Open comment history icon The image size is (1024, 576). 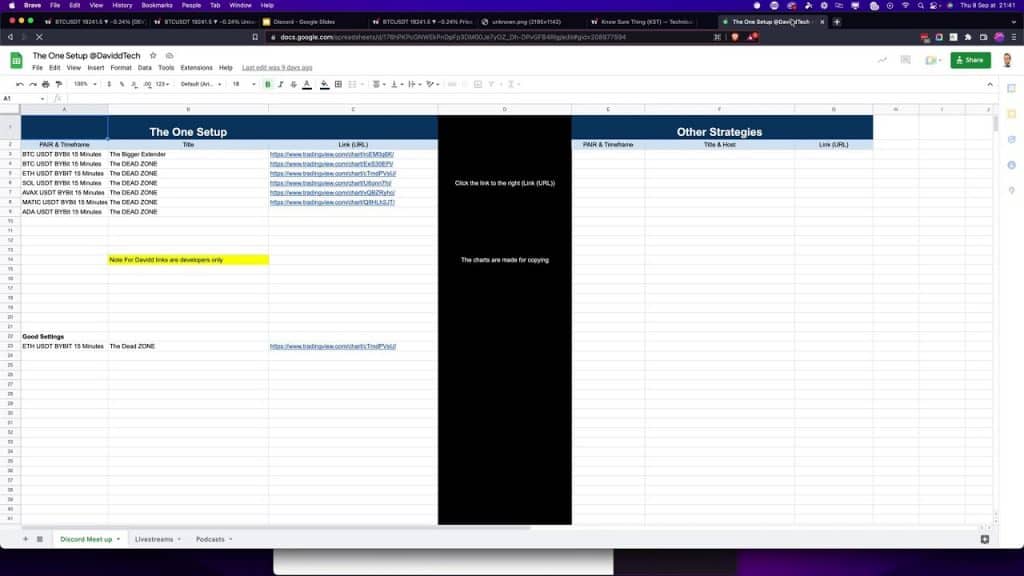tap(905, 60)
